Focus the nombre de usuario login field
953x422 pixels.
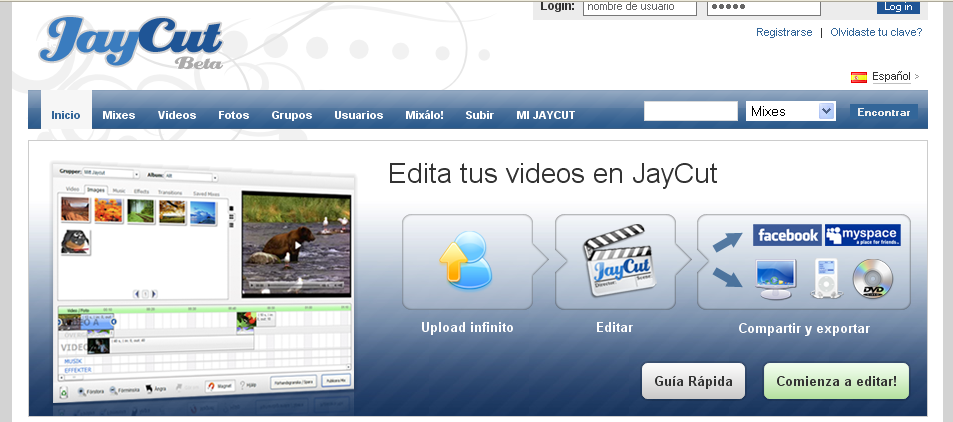click(640, 7)
